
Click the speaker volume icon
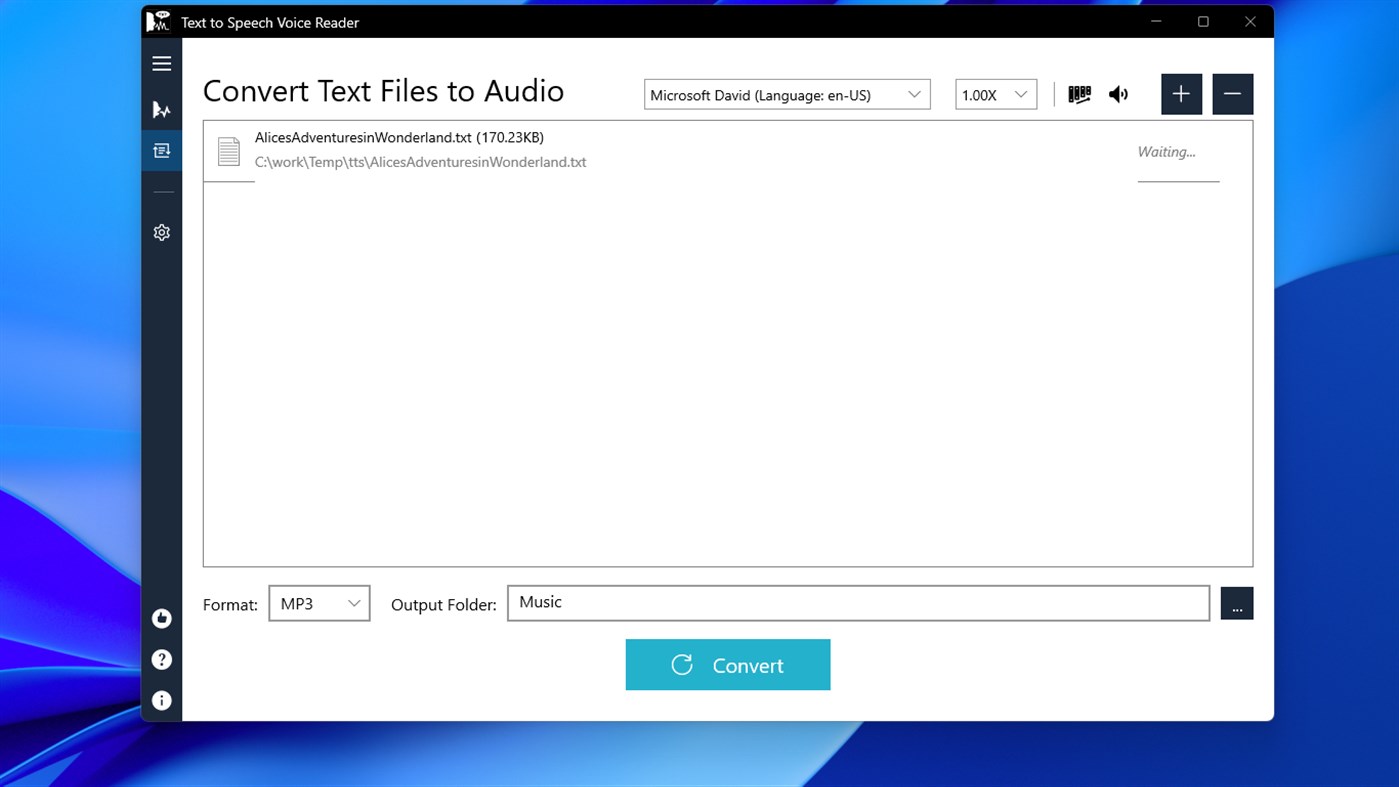(1118, 95)
